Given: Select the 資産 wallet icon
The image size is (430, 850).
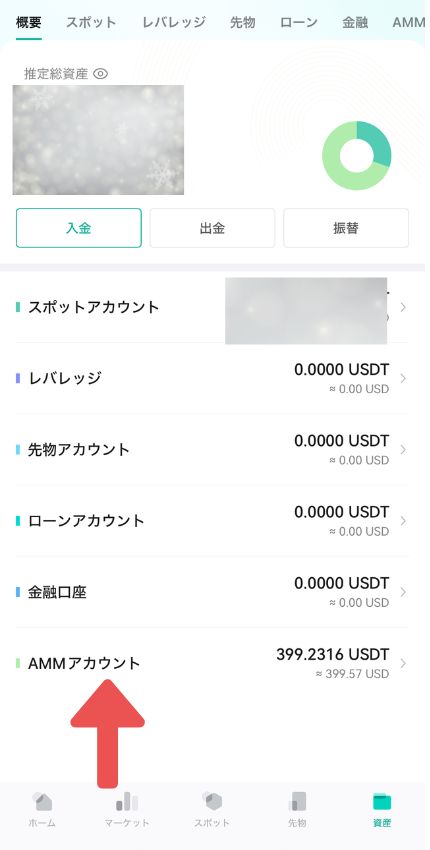Looking at the screenshot, I should pyautogui.click(x=382, y=802).
